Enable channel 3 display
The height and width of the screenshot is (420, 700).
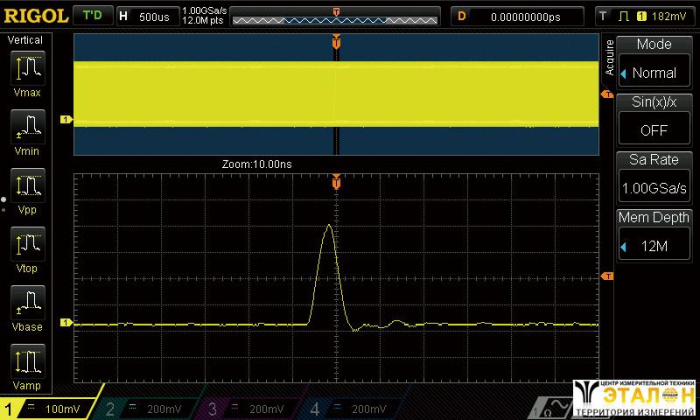[249, 409]
